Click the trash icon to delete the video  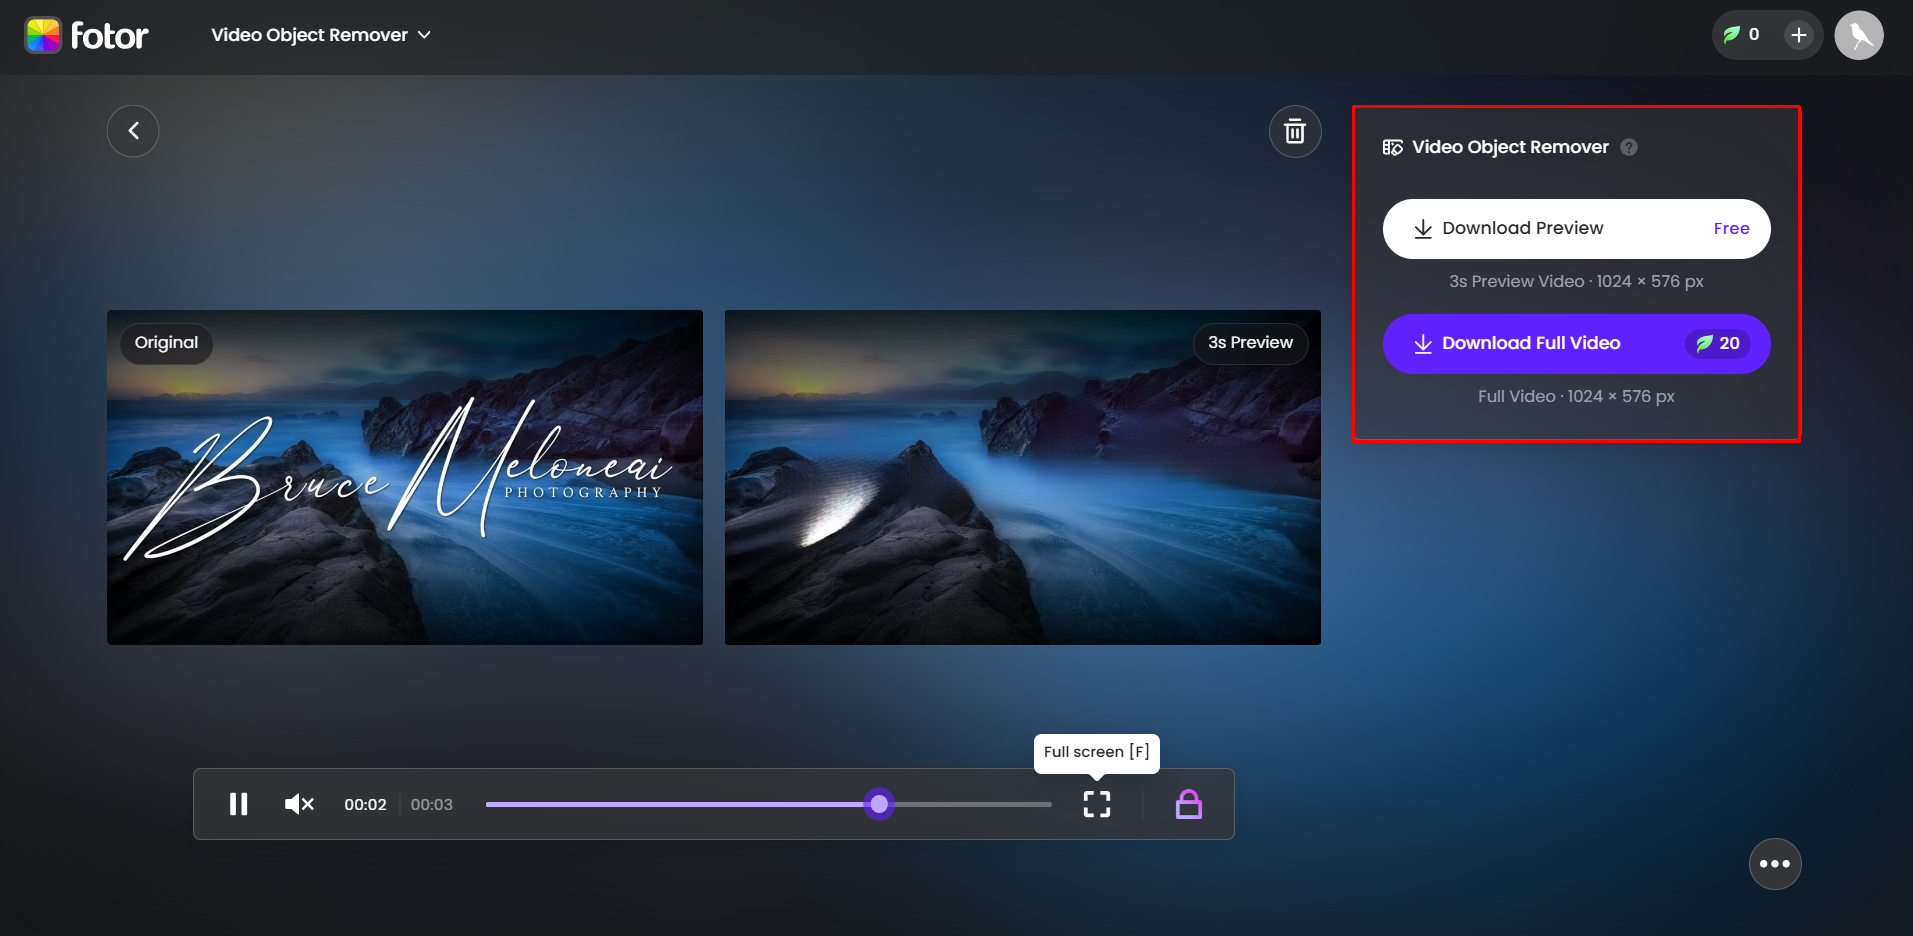(x=1295, y=131)
